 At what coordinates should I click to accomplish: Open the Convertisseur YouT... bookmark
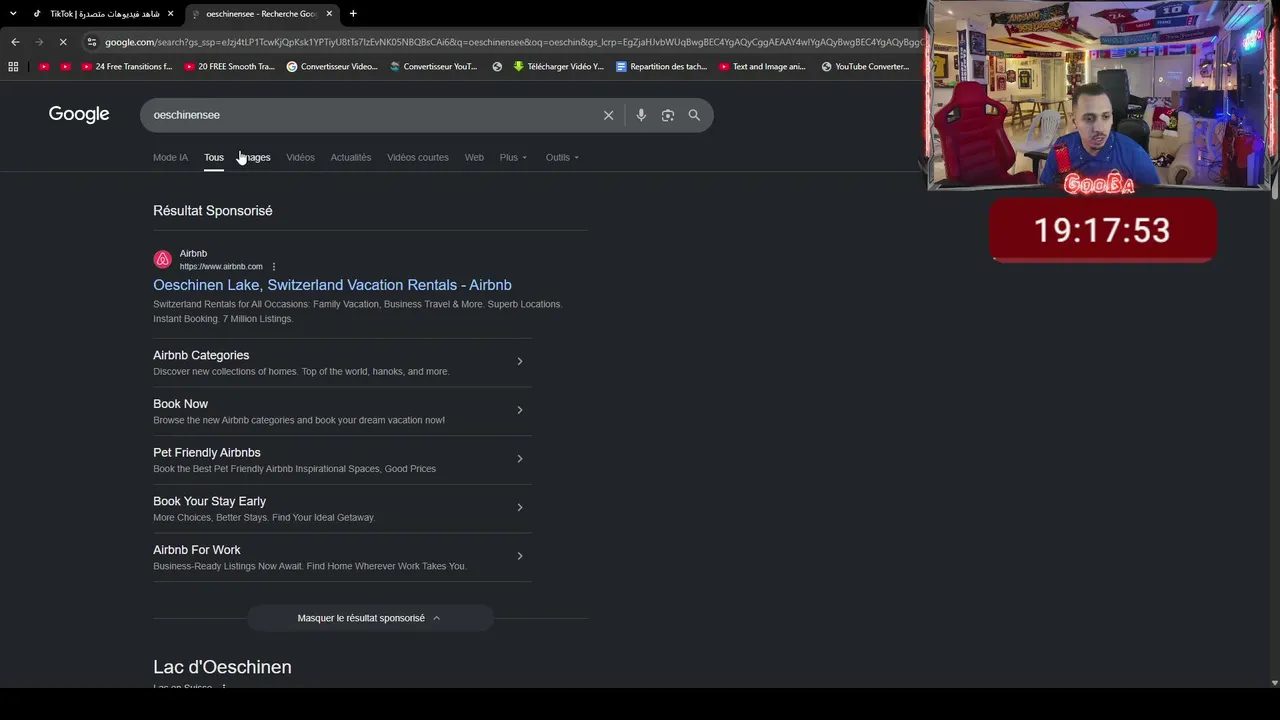pos(434,67)
